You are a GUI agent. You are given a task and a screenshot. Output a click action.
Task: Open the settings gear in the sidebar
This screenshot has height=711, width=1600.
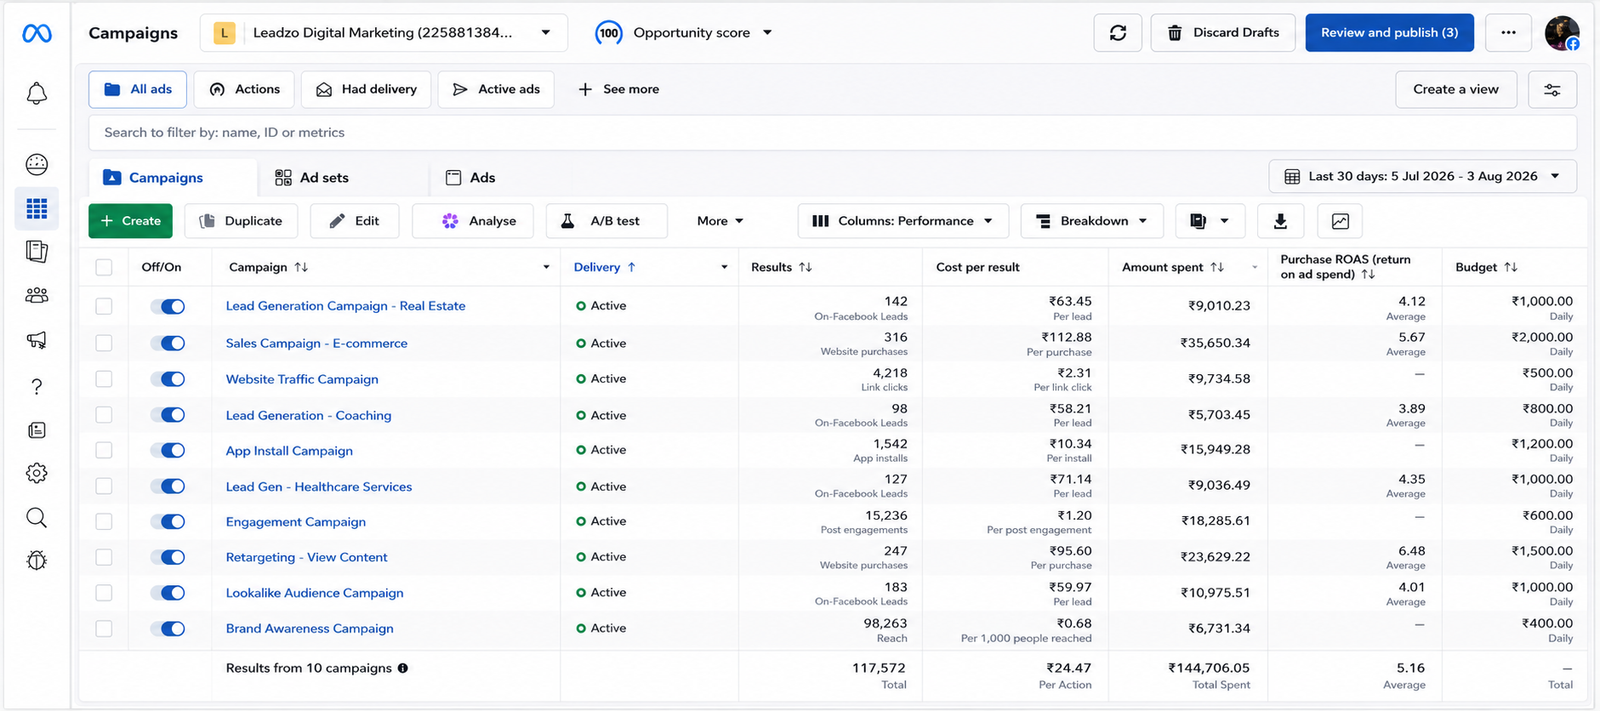[36, 473]
